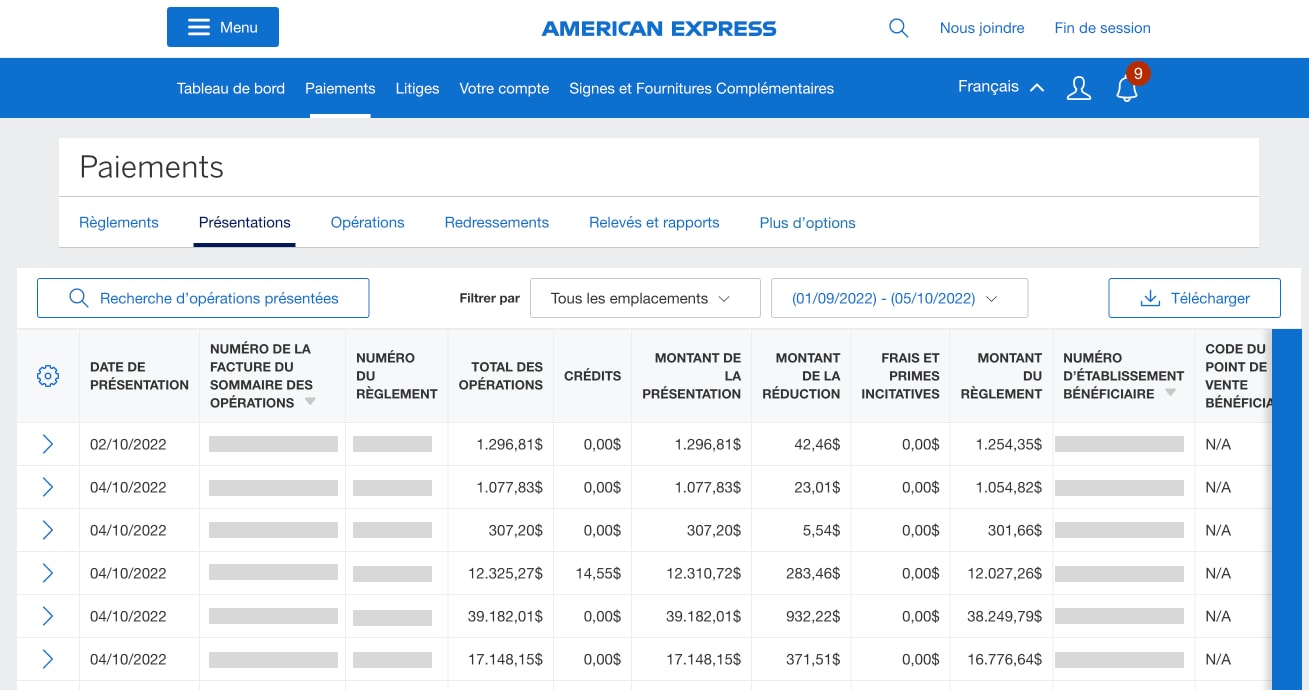The width and height of the screenshot is (1309, 690).
Task: Click the Recherche d'opérations présentées search box
Action: [203, 298]
